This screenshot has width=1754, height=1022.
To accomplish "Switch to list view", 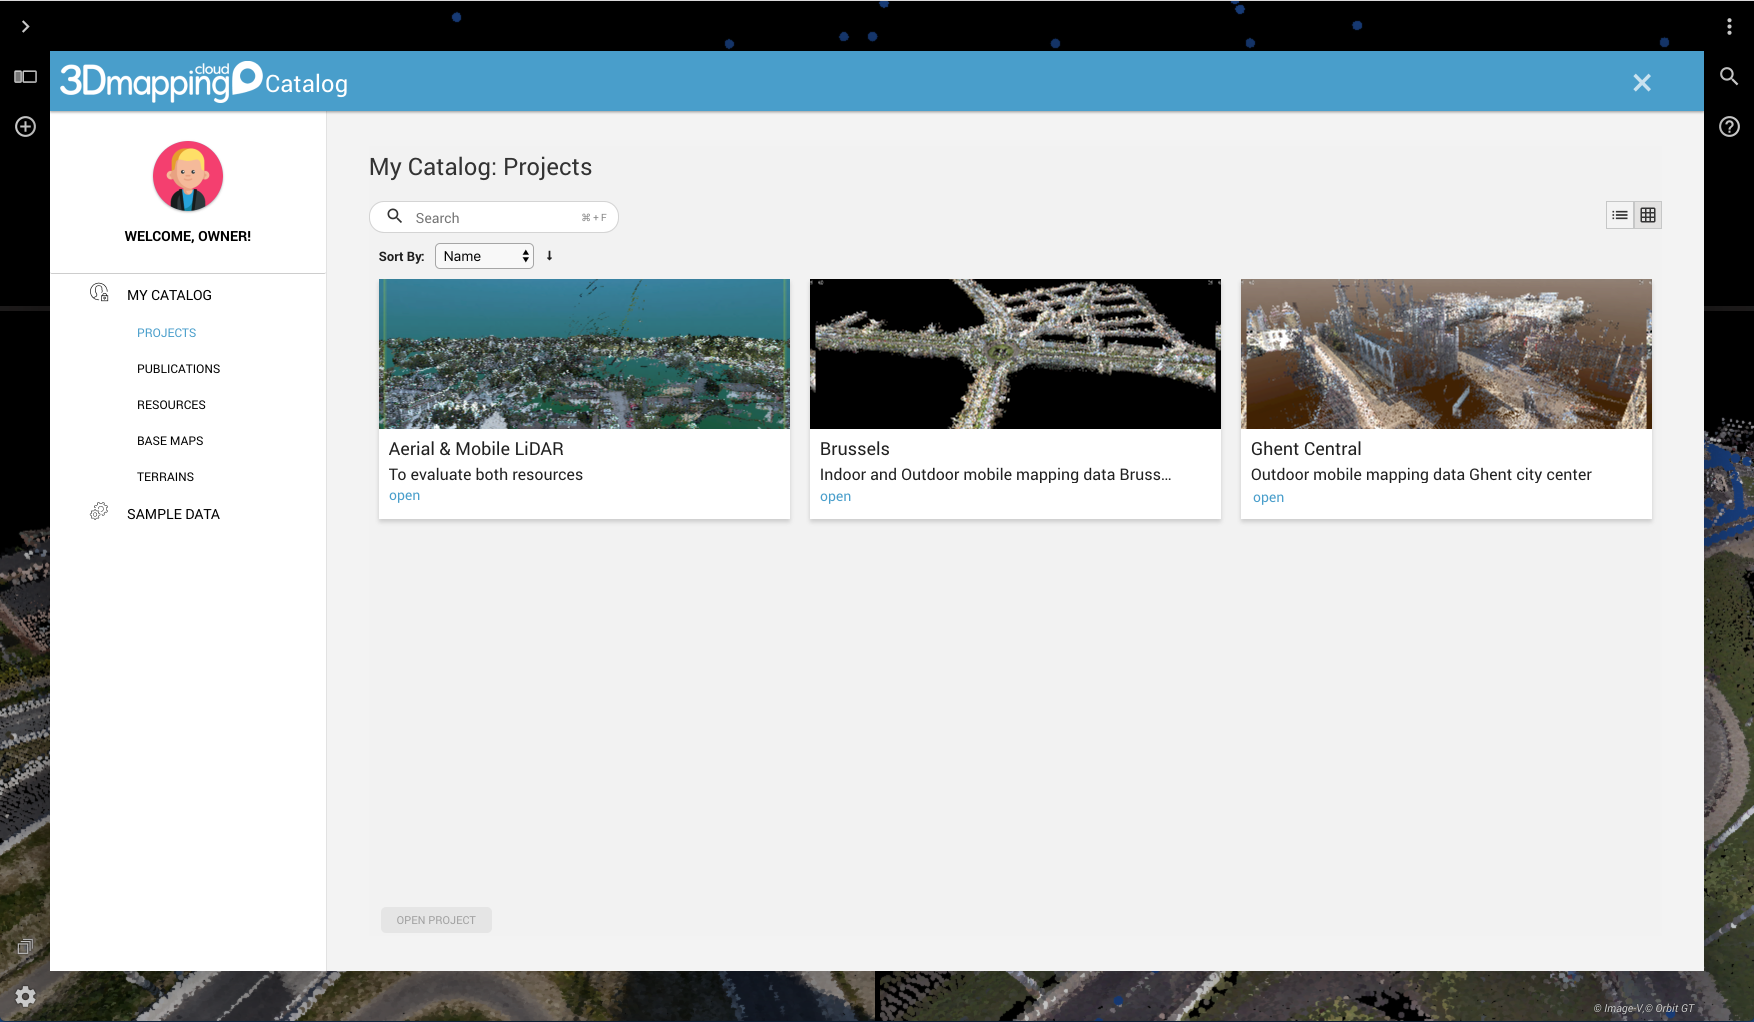I will tap(1620, 215).
